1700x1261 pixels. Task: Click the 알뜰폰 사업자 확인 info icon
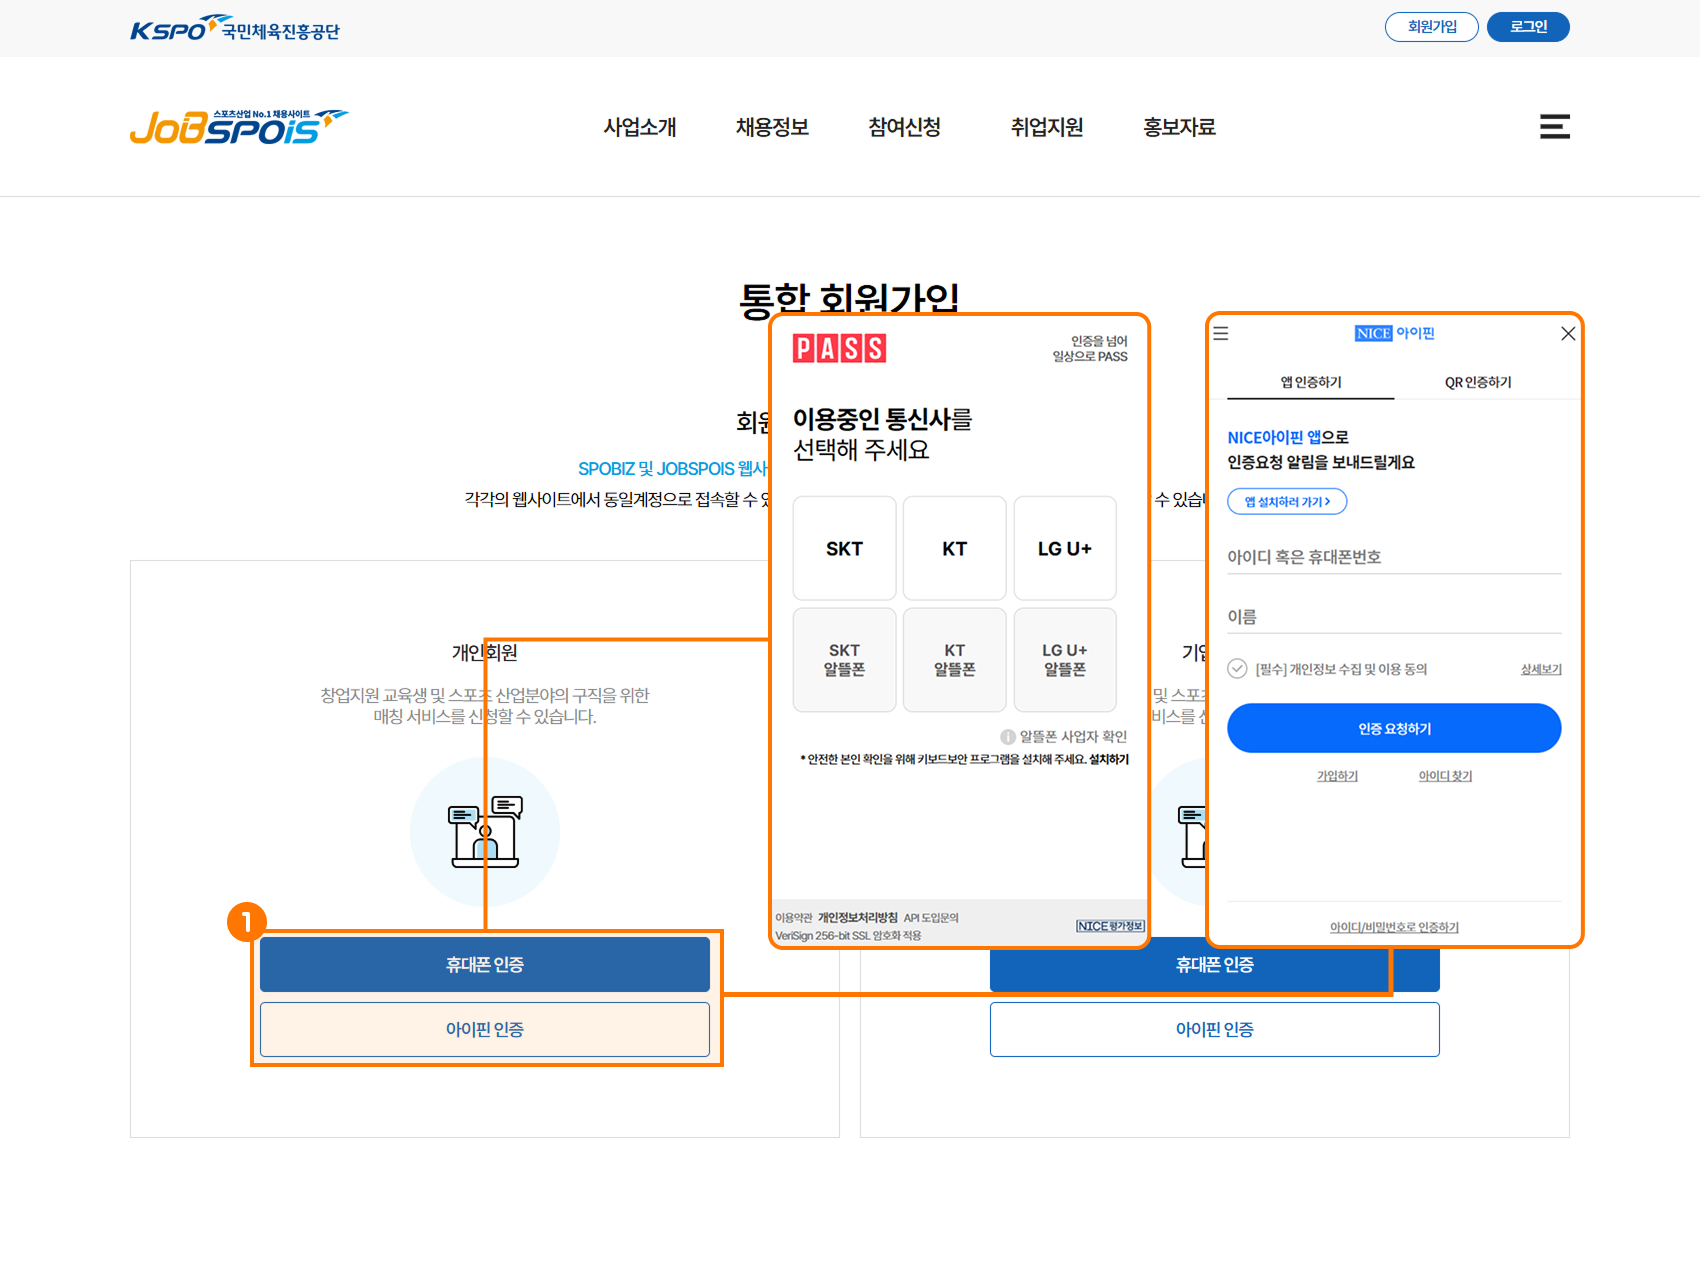point(1007,737)
